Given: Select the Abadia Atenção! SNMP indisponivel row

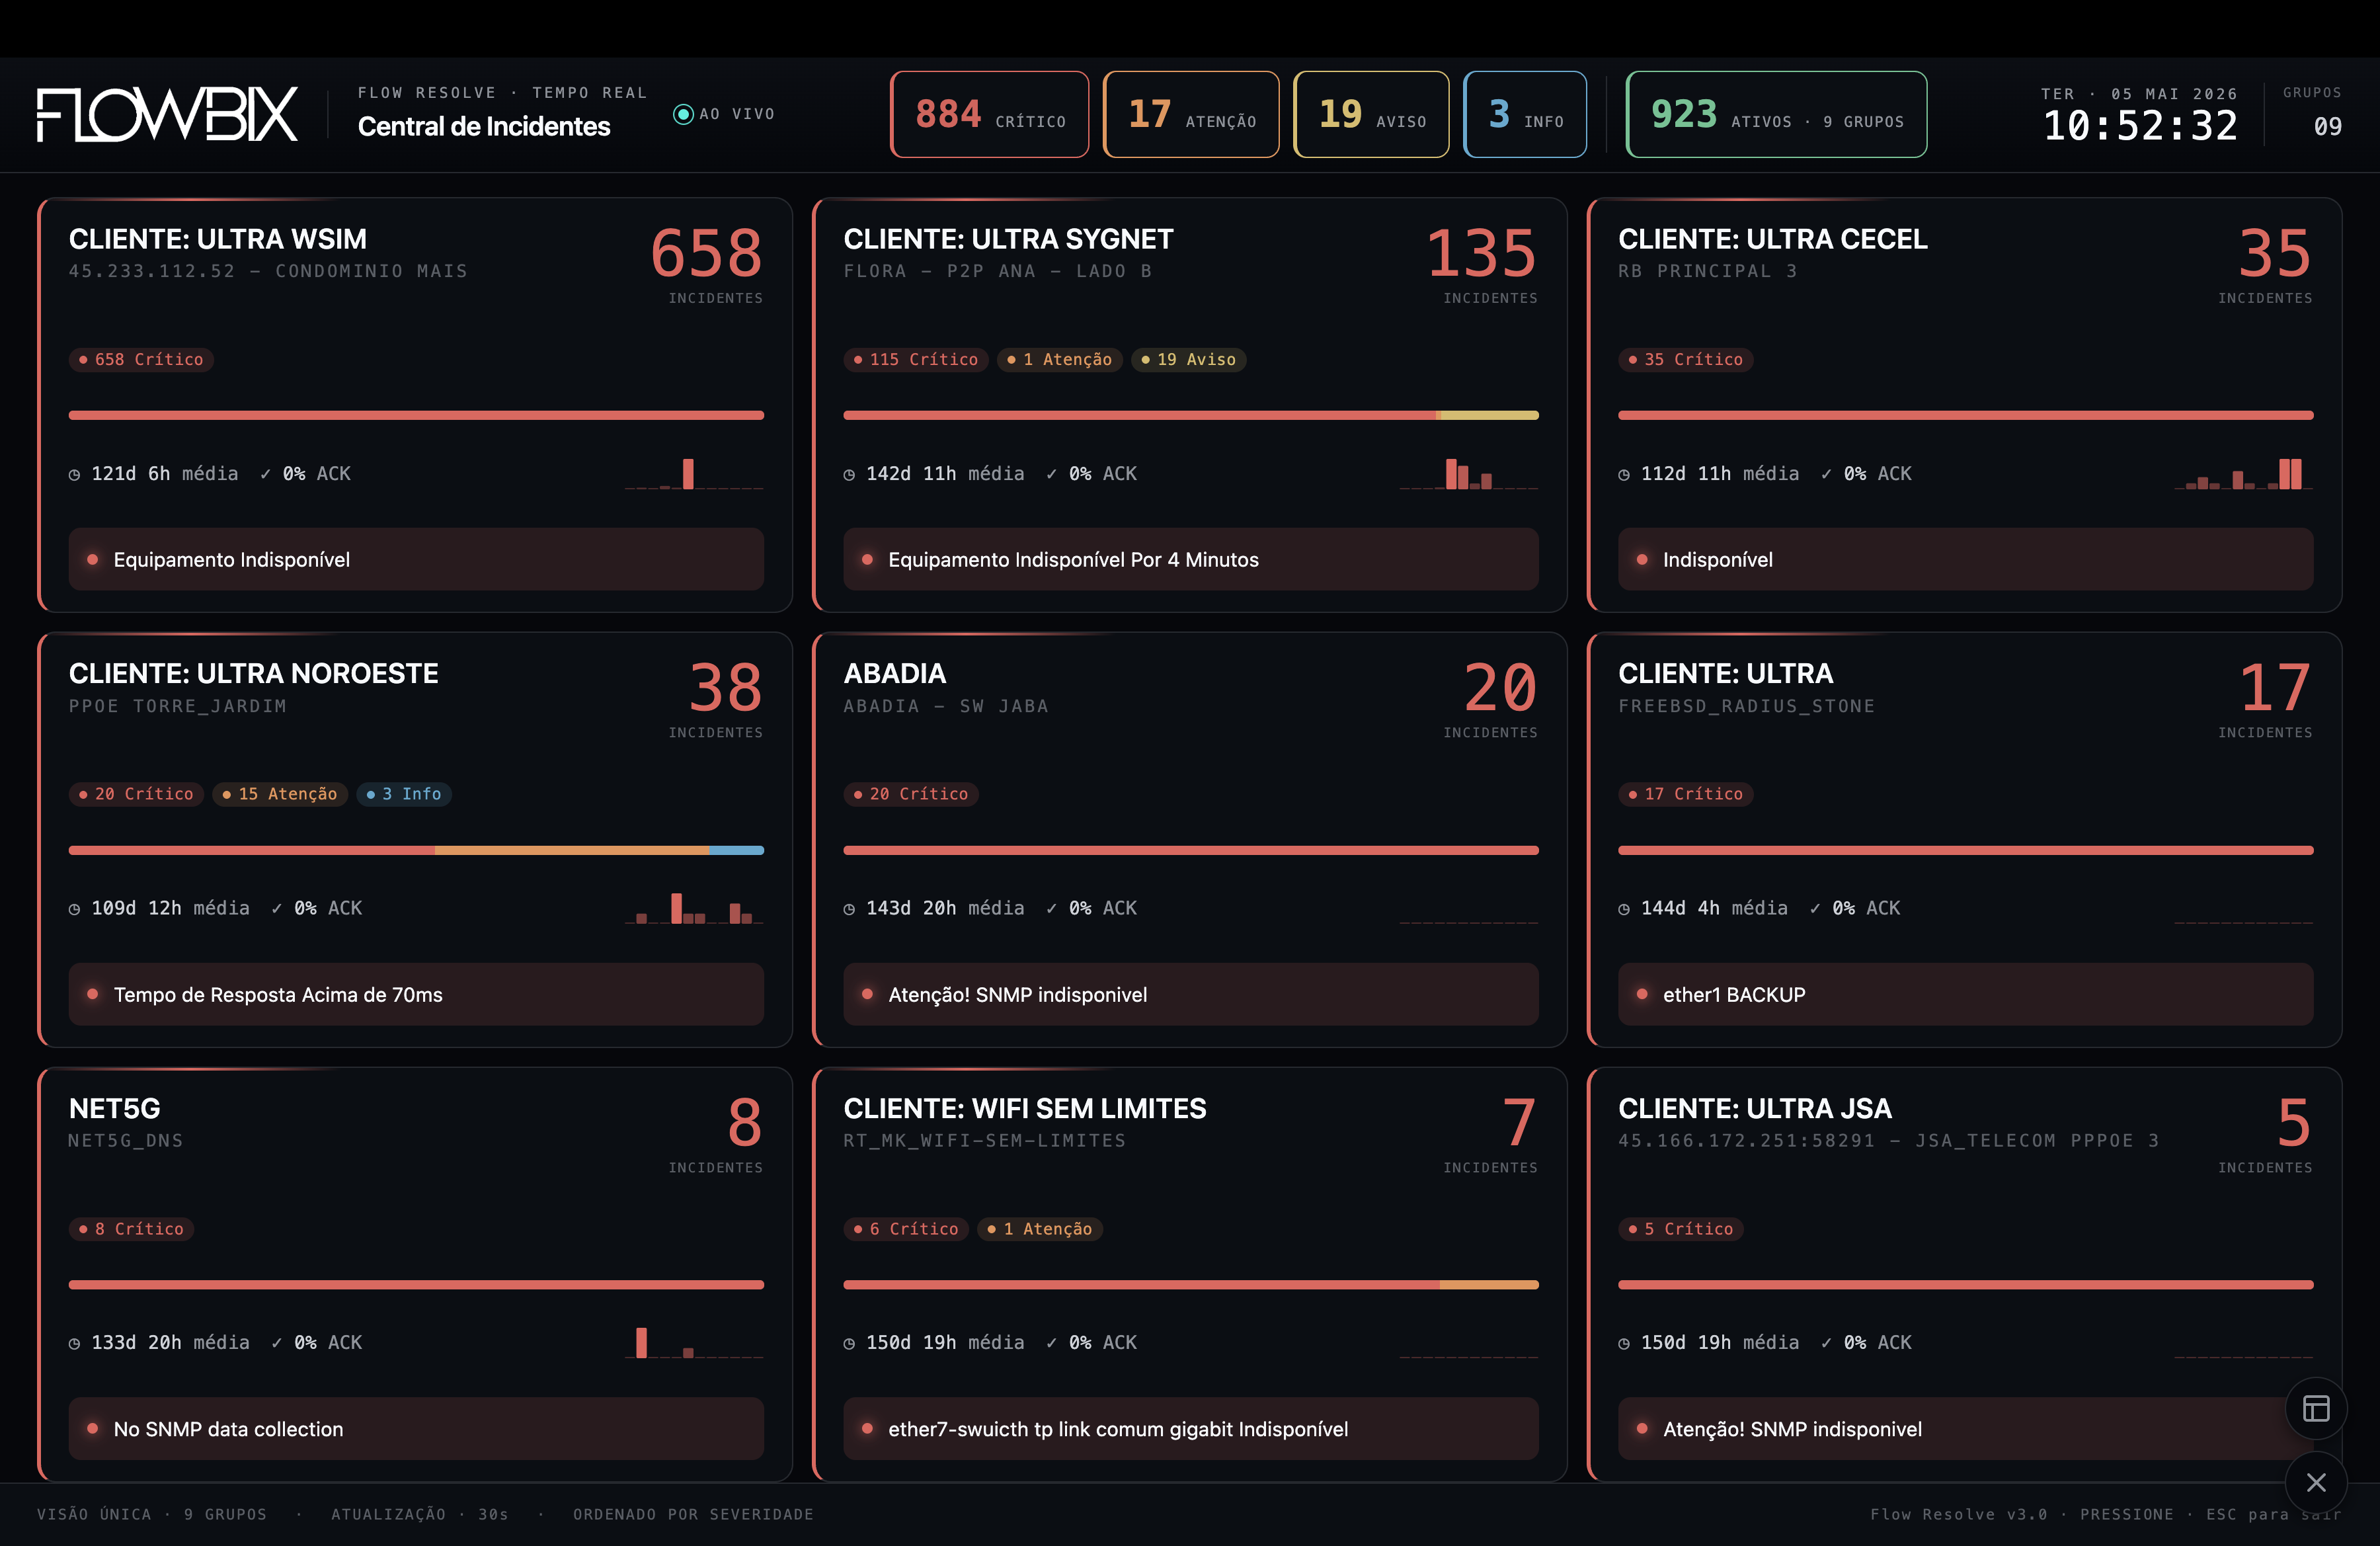Looking at the screenshot, I should click(1191, 994).
